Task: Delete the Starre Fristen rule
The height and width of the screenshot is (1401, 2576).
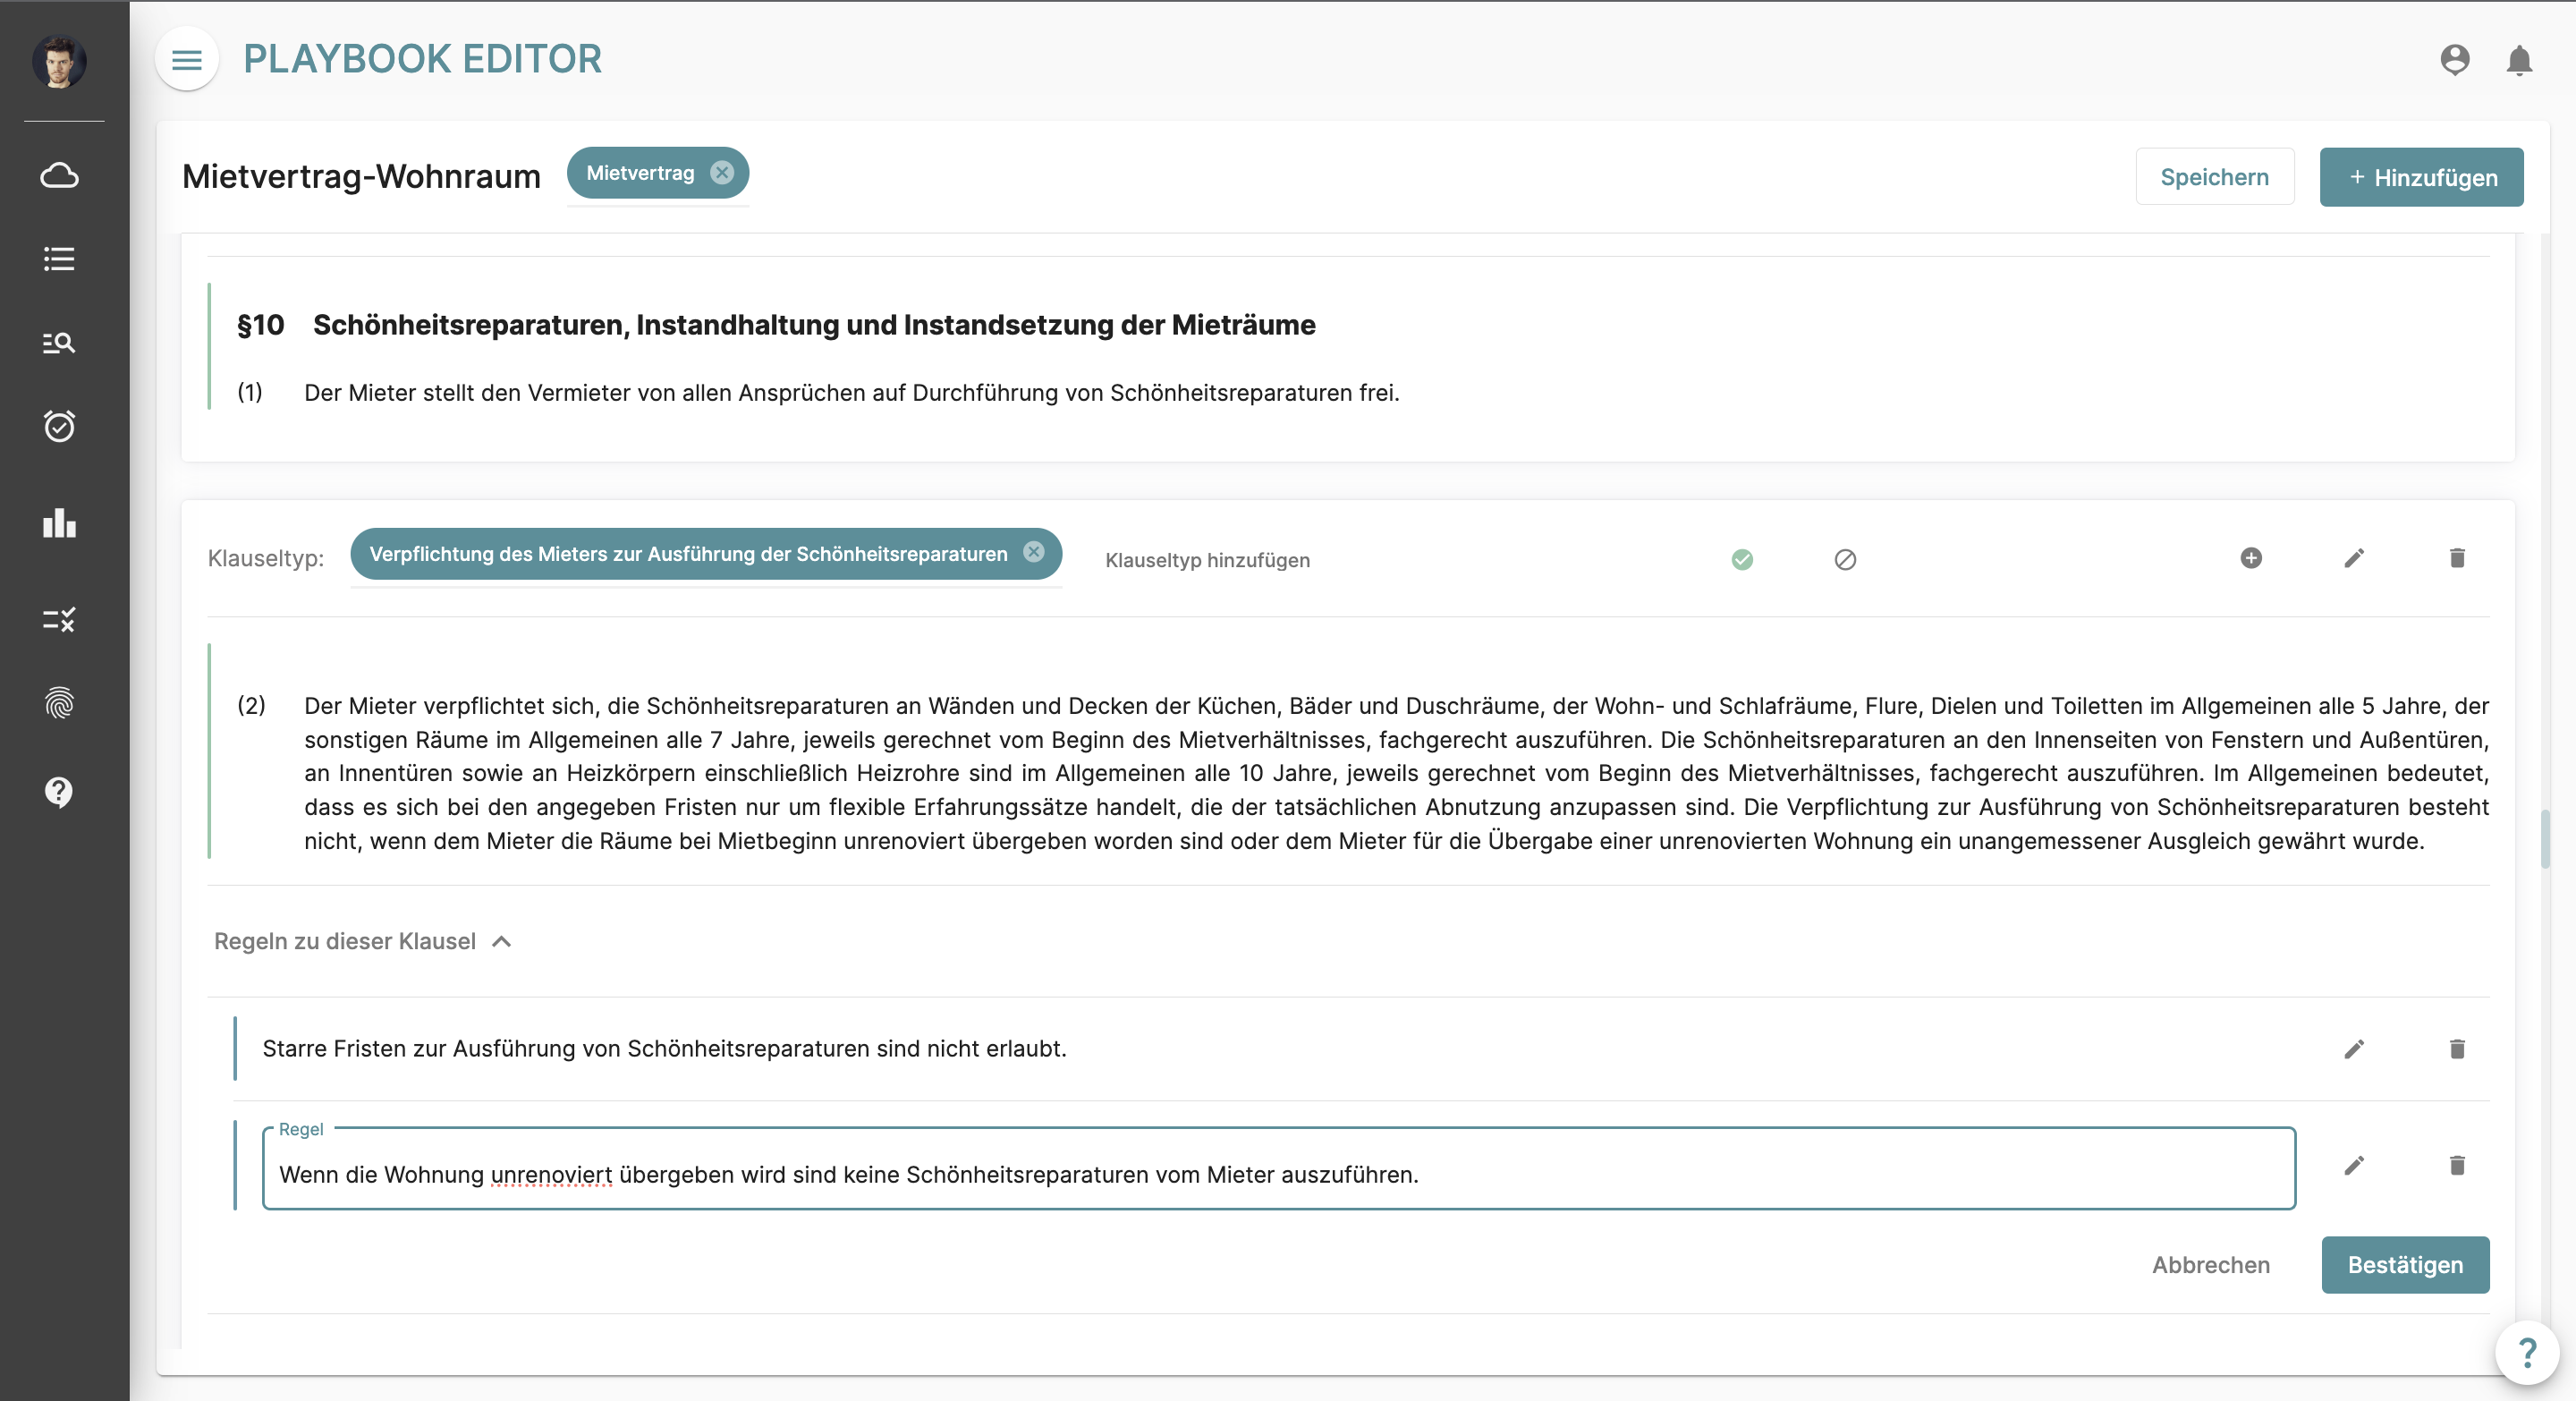Action: point(2457,1049)
